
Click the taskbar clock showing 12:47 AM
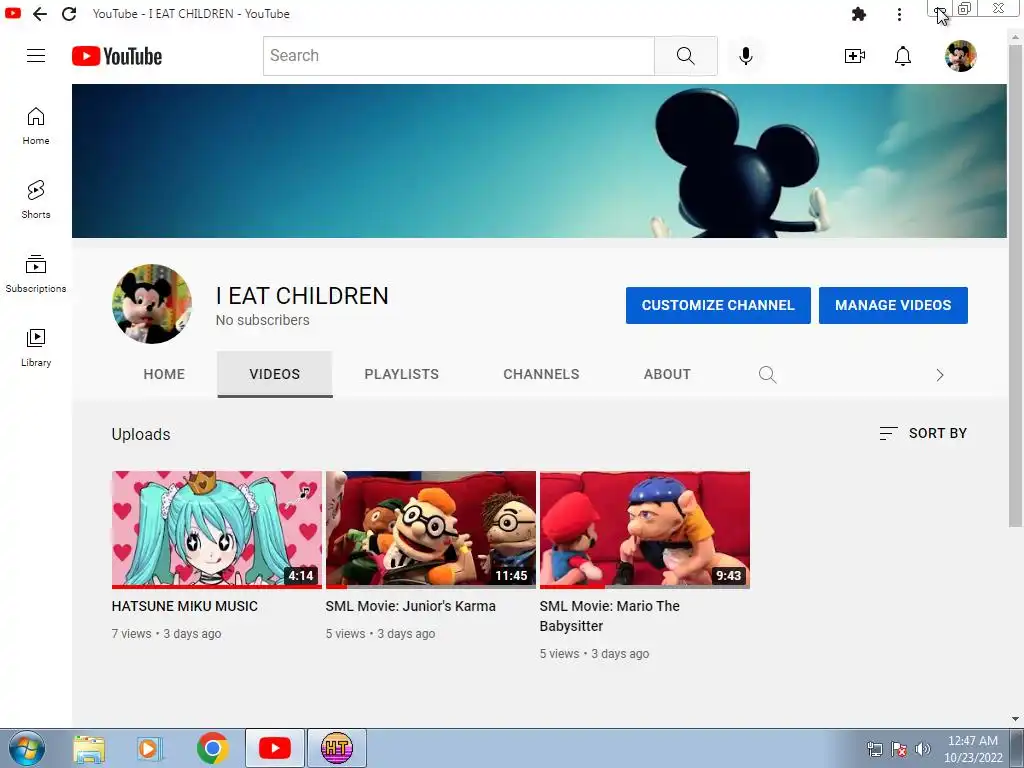click(972, 749)
